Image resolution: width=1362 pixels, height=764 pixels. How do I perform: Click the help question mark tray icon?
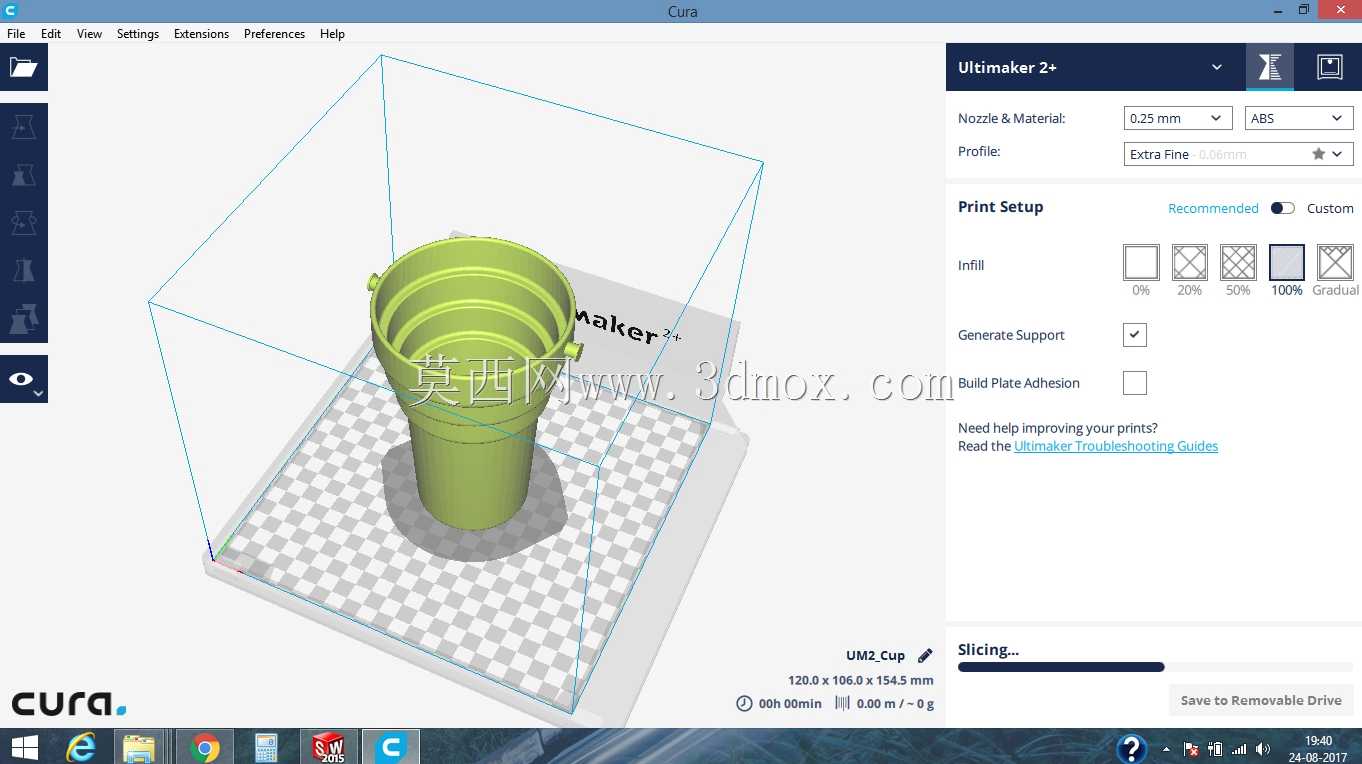1131,748
